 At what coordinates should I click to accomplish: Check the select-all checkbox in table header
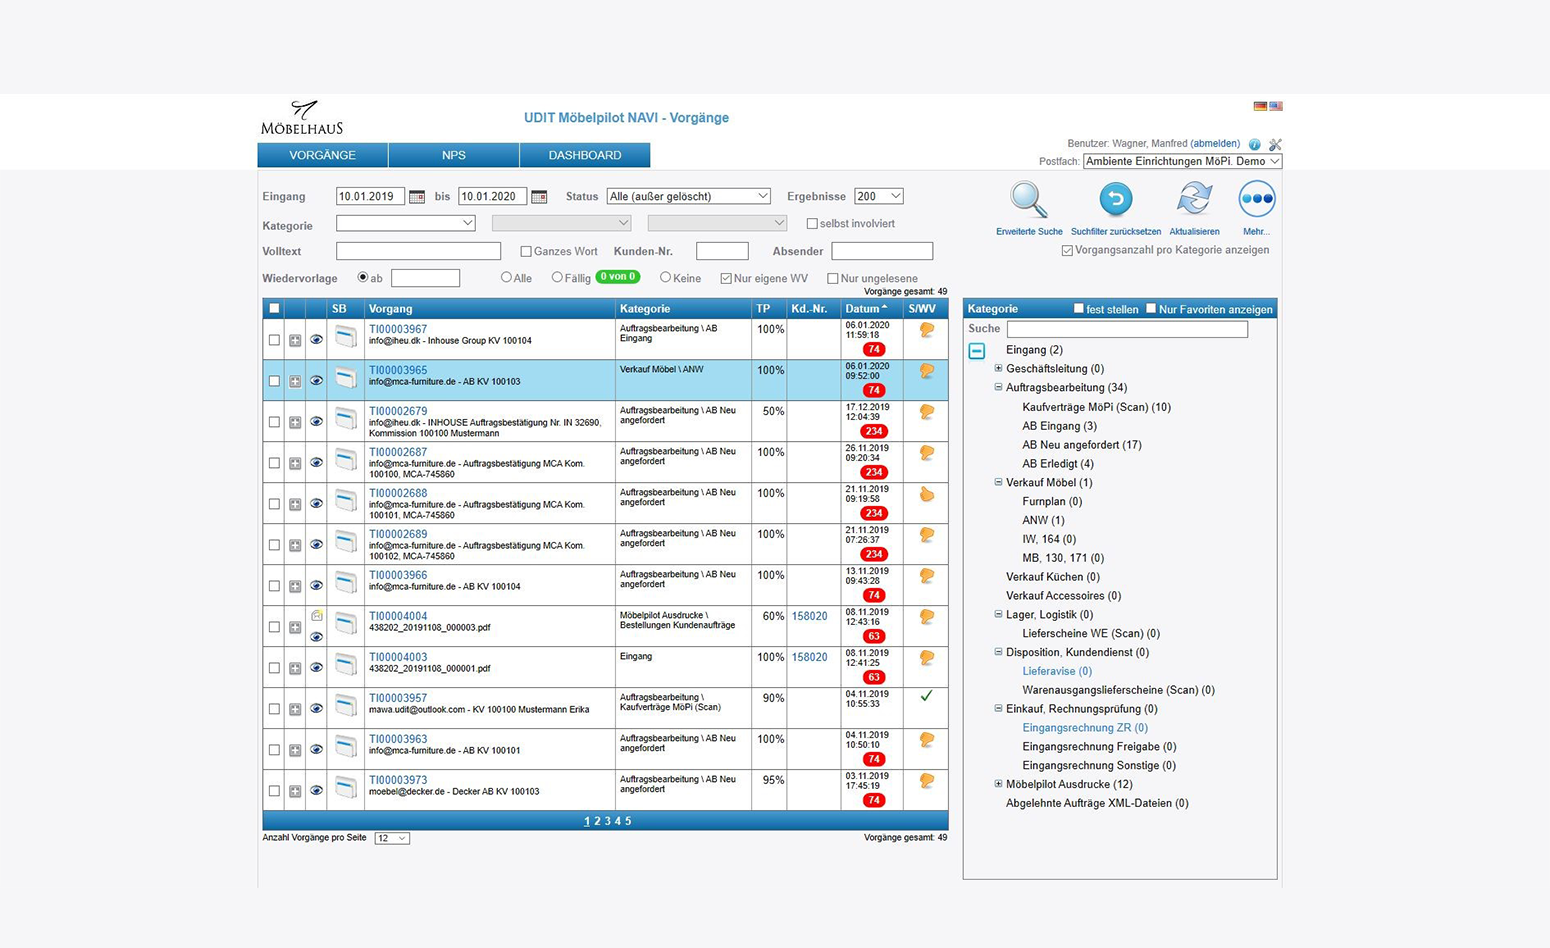pyautogui.click(x=274, y=308)
